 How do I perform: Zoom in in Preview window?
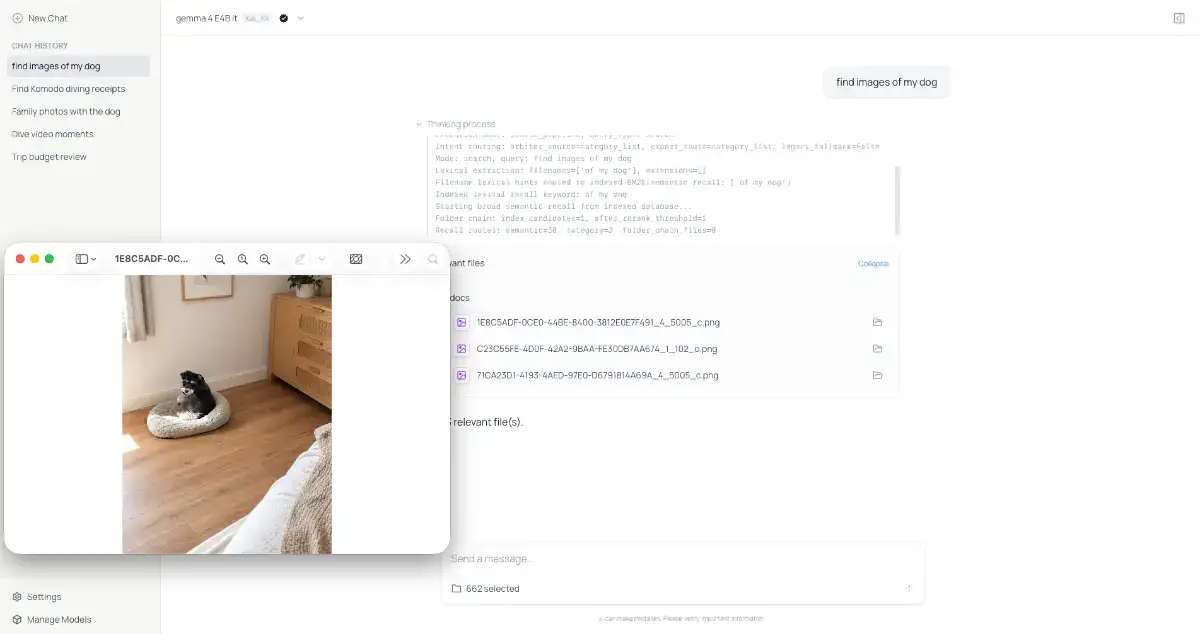(x=265, y=259)
